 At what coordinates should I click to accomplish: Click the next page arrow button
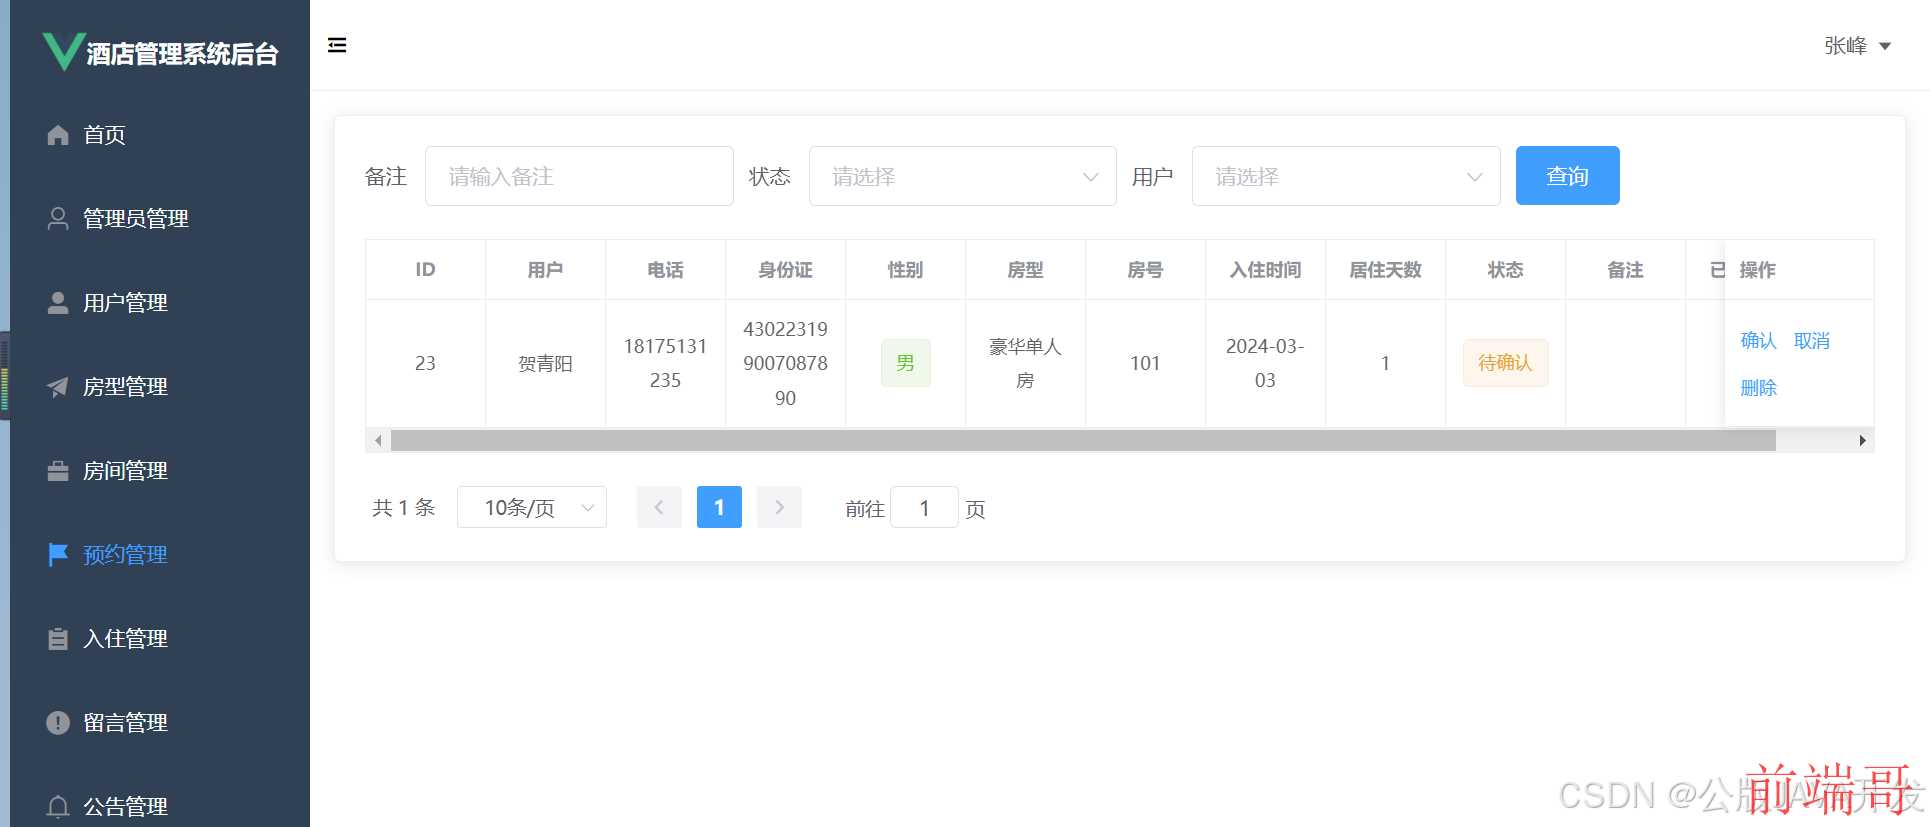point(779,507)
